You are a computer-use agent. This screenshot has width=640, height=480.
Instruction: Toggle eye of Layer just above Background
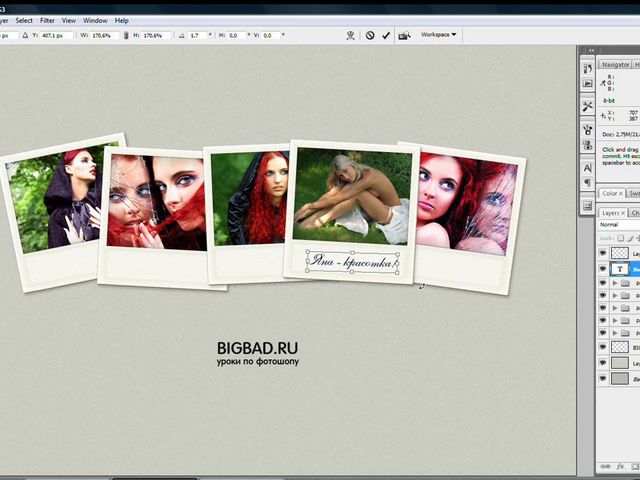[x=603, y=362]
